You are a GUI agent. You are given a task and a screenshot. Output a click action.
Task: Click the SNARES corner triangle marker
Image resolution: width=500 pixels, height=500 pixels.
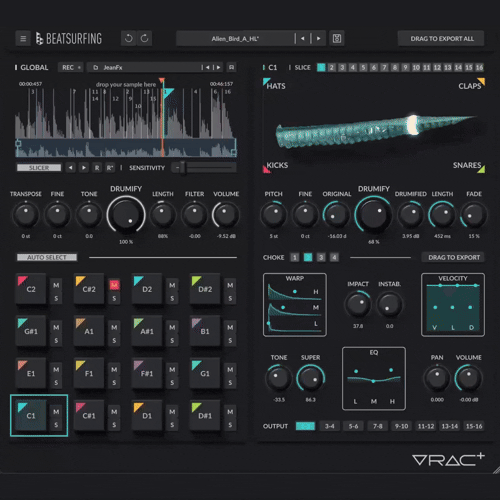pos(481,169)
